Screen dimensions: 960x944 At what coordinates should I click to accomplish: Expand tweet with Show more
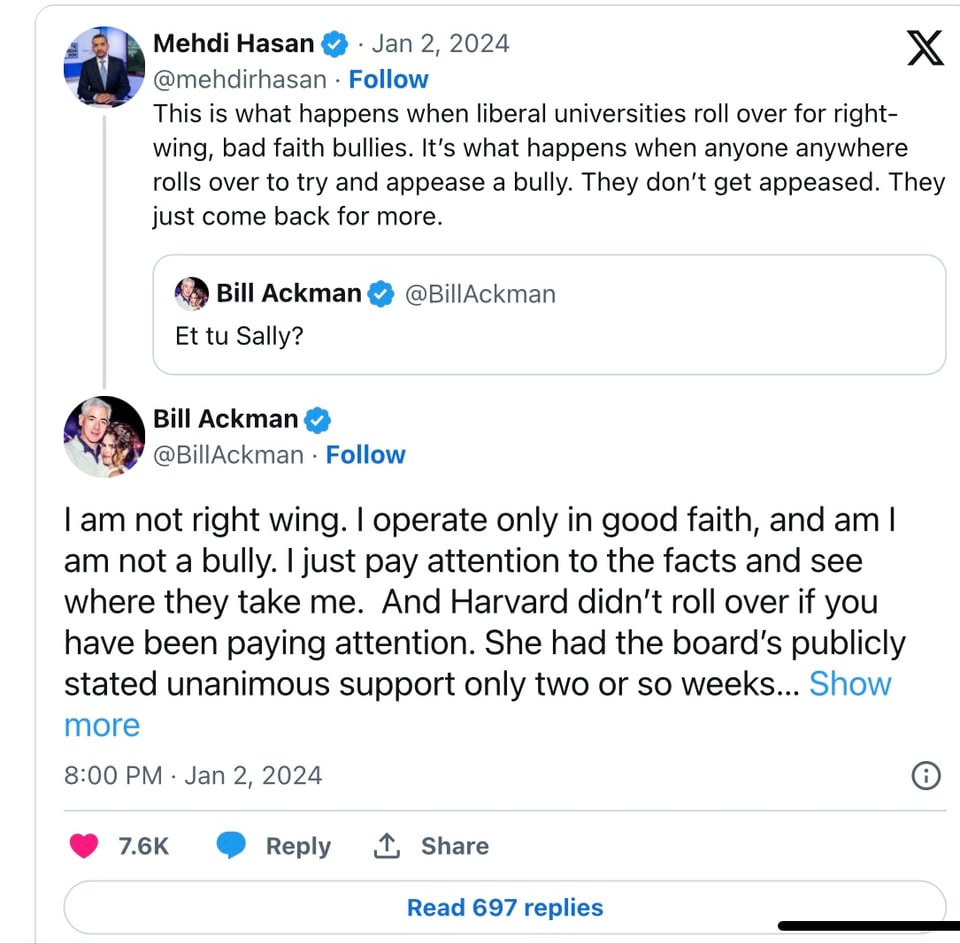(849, 684)
